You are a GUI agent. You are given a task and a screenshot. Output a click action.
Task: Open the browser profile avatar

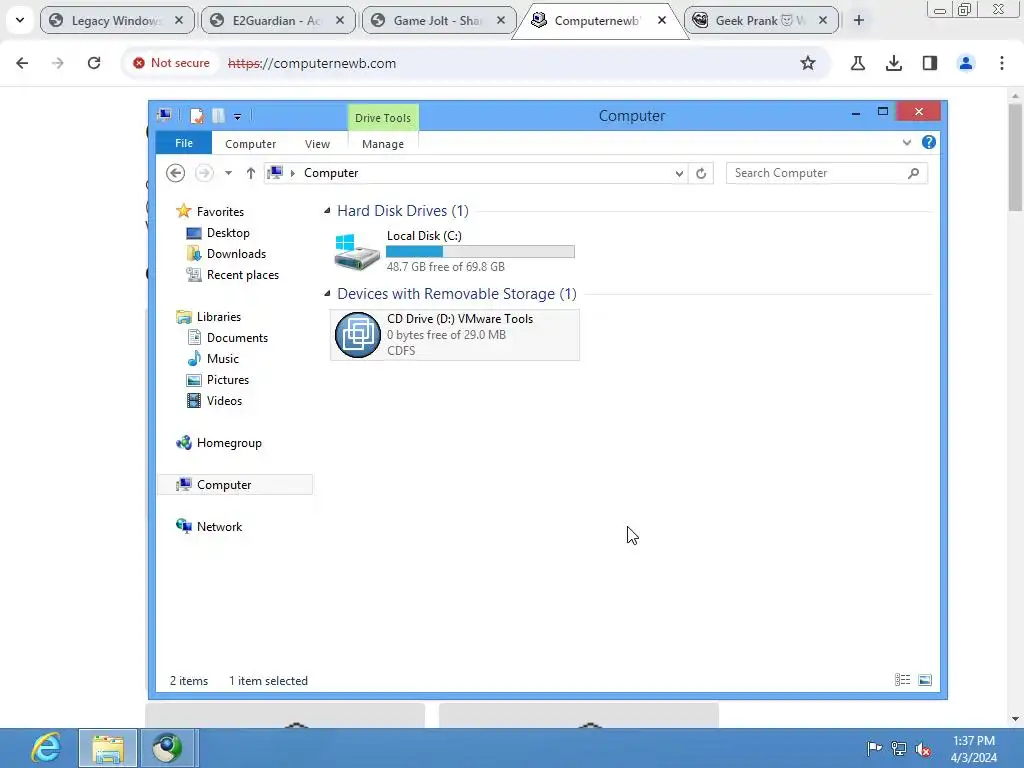(x=966, y=63)
